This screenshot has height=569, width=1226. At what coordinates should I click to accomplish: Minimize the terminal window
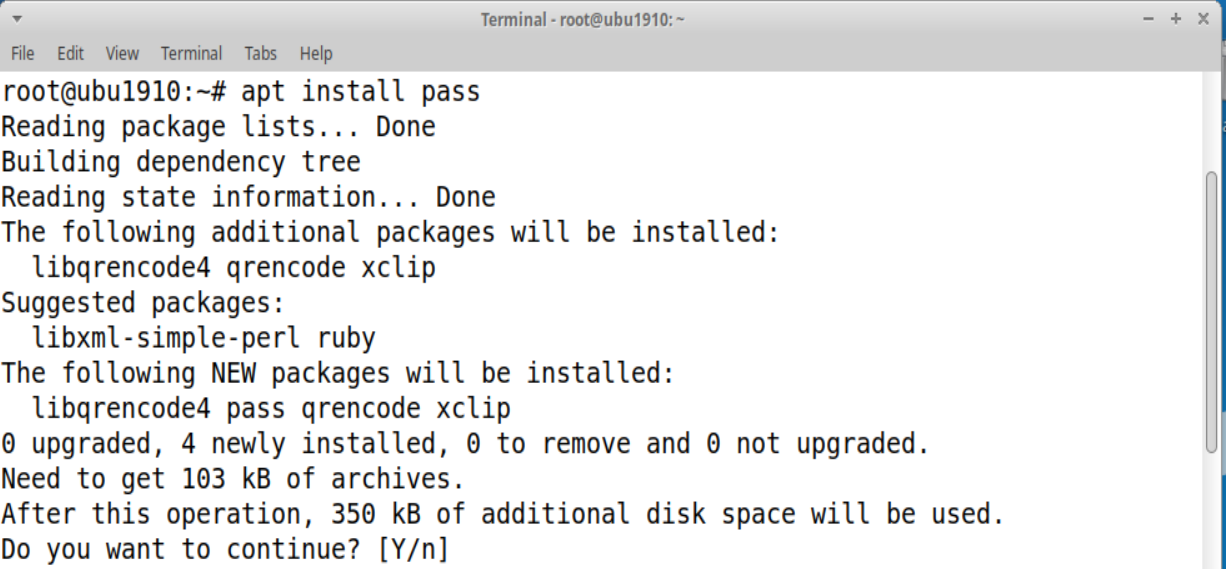pos(1149,19)
